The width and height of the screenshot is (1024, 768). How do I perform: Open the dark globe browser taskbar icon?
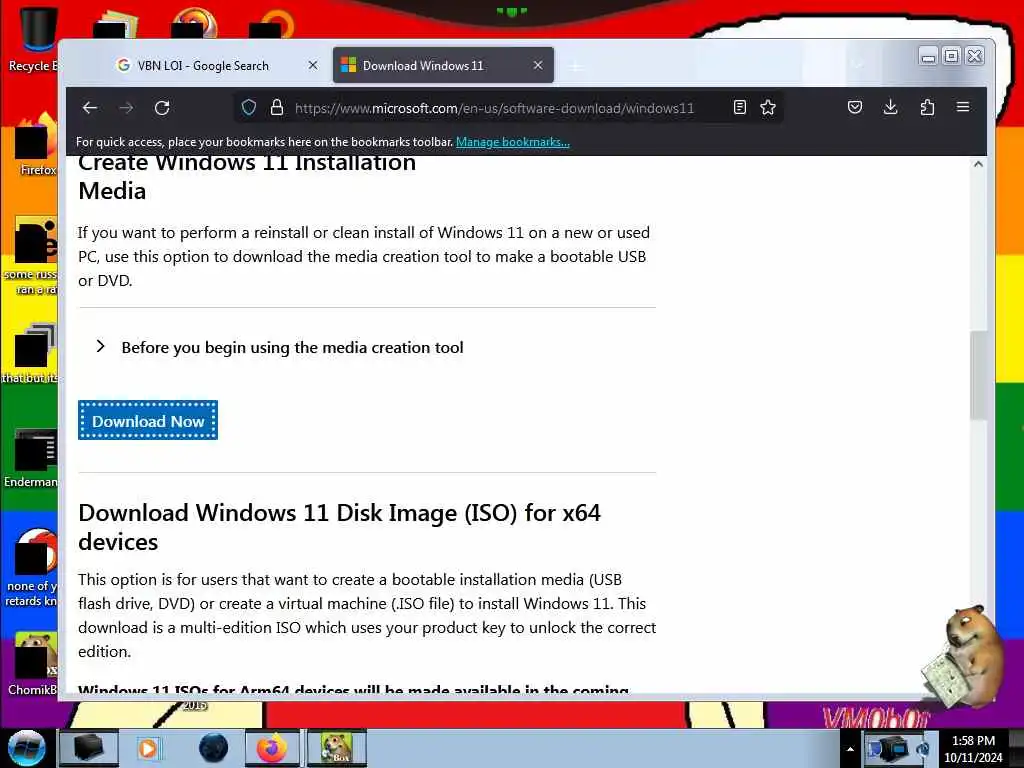[214, 748]
